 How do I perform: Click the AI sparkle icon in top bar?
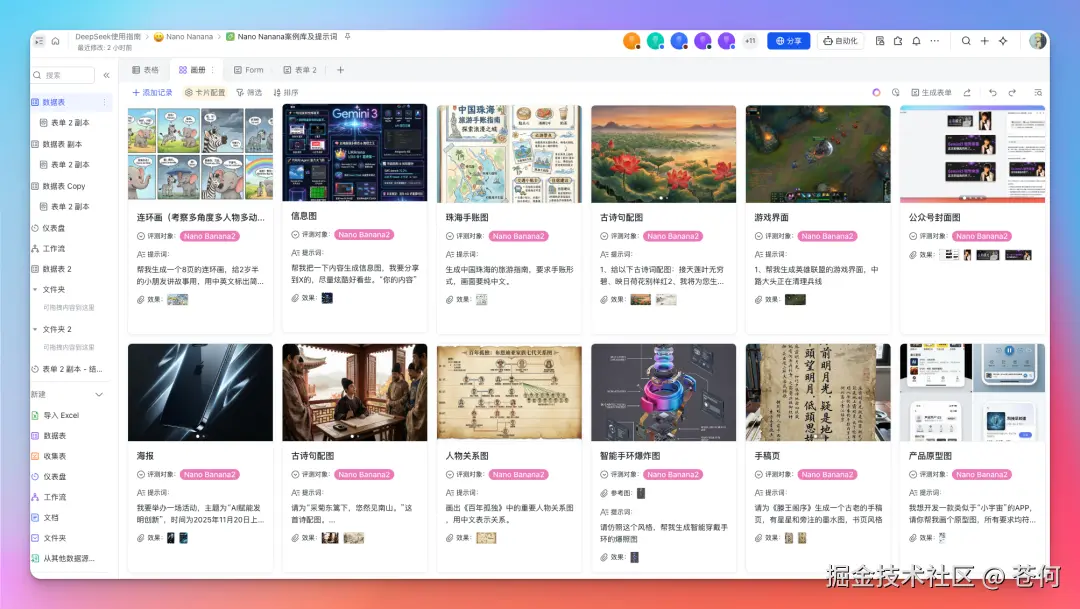pos(1003,40)
